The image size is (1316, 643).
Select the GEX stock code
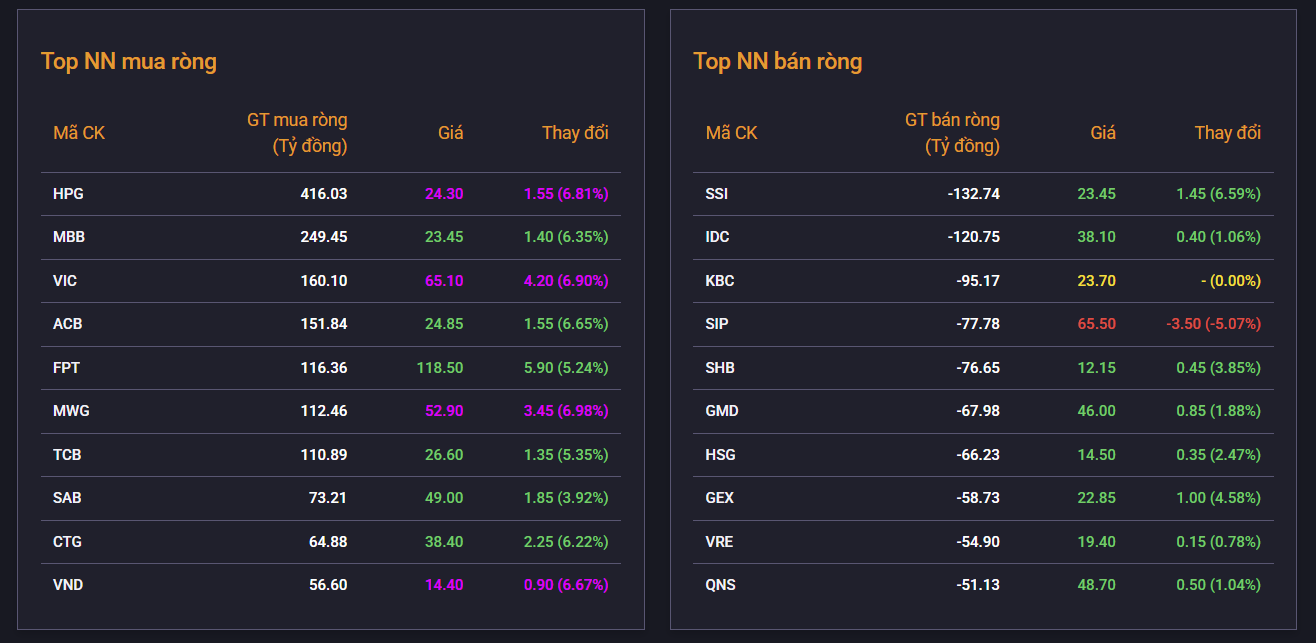coord(720,498)
